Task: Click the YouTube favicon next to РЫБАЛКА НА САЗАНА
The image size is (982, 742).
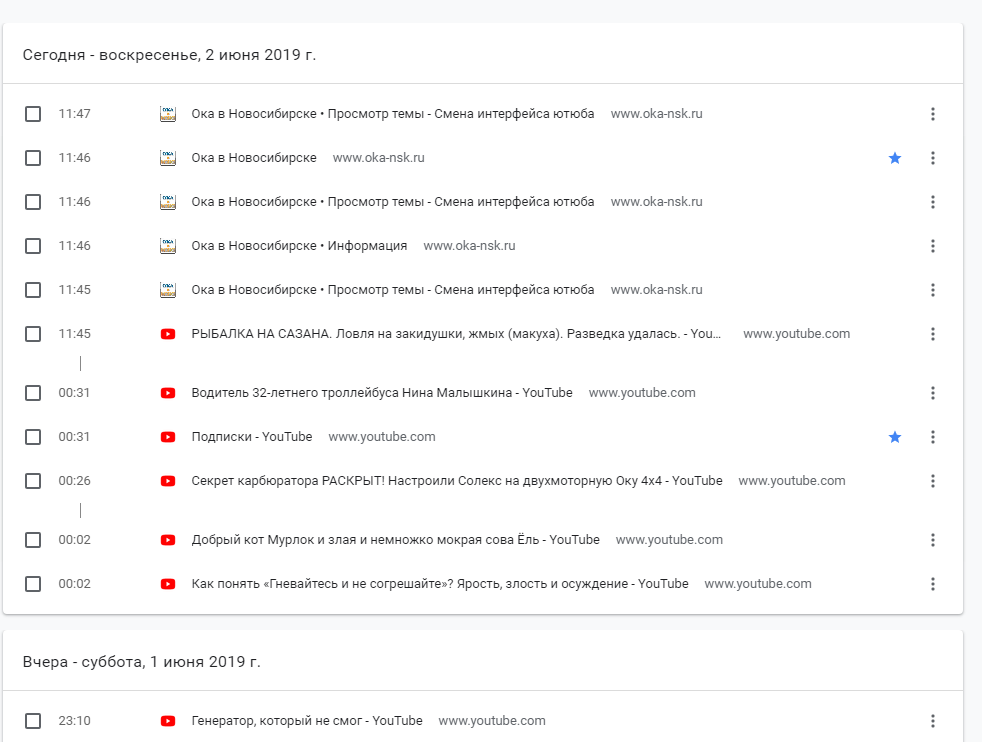Action: [168, 334]
